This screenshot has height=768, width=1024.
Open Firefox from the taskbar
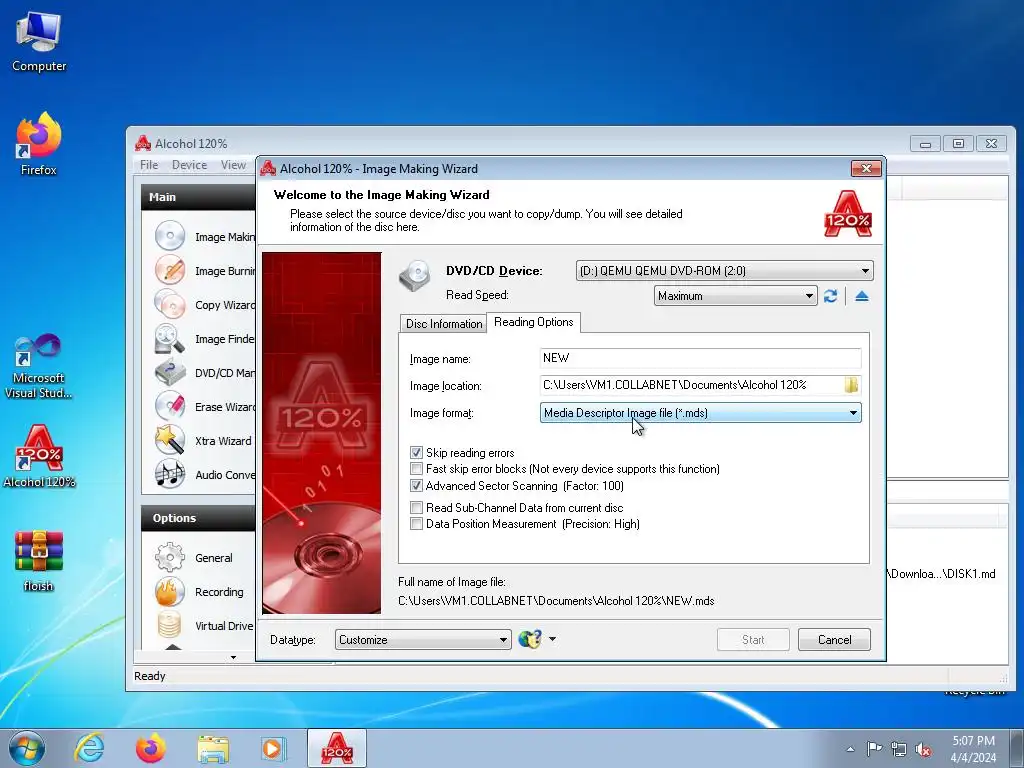(x=151, y=748)
